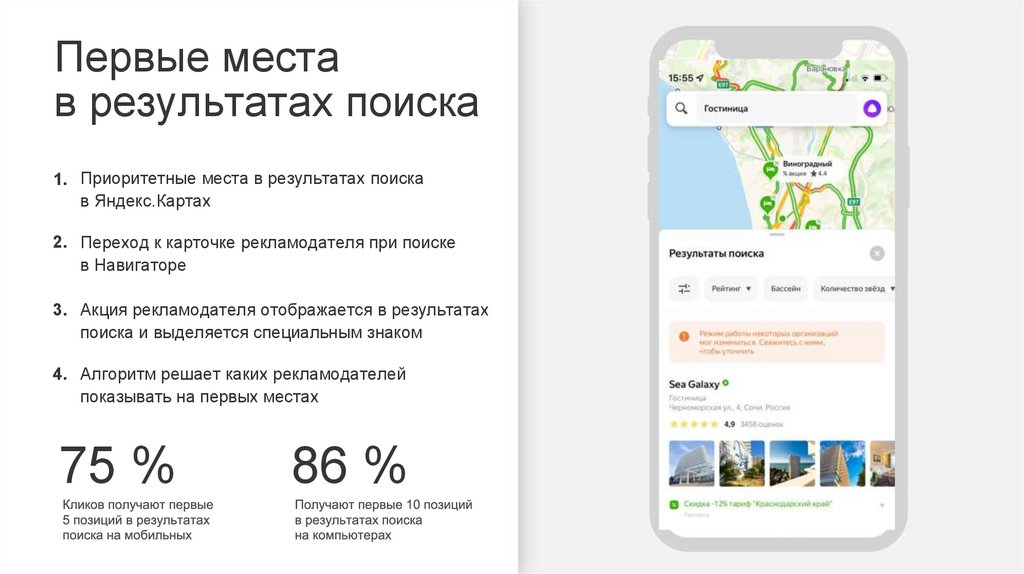This screenshot has width=1024, height=574.
Task: Open the Скидка -12% тариф offer link
Action: [x=758, y=504]
